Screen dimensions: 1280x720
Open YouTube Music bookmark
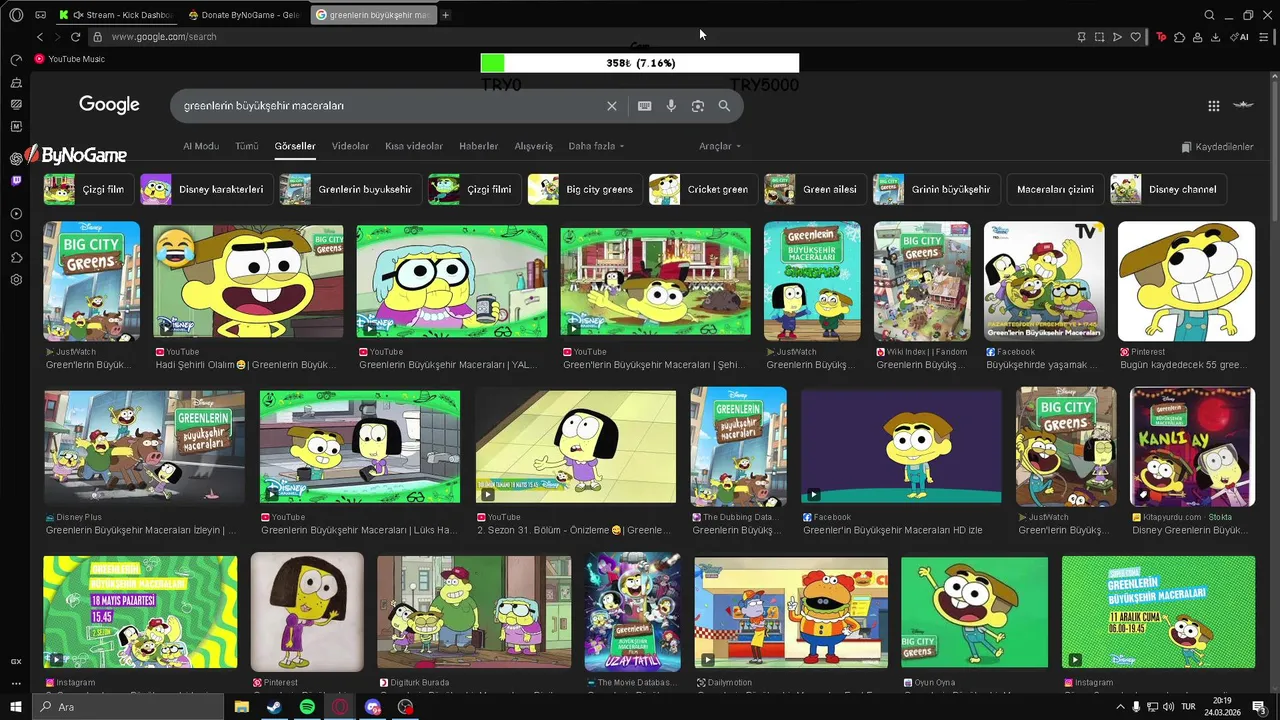pos(70,59)
